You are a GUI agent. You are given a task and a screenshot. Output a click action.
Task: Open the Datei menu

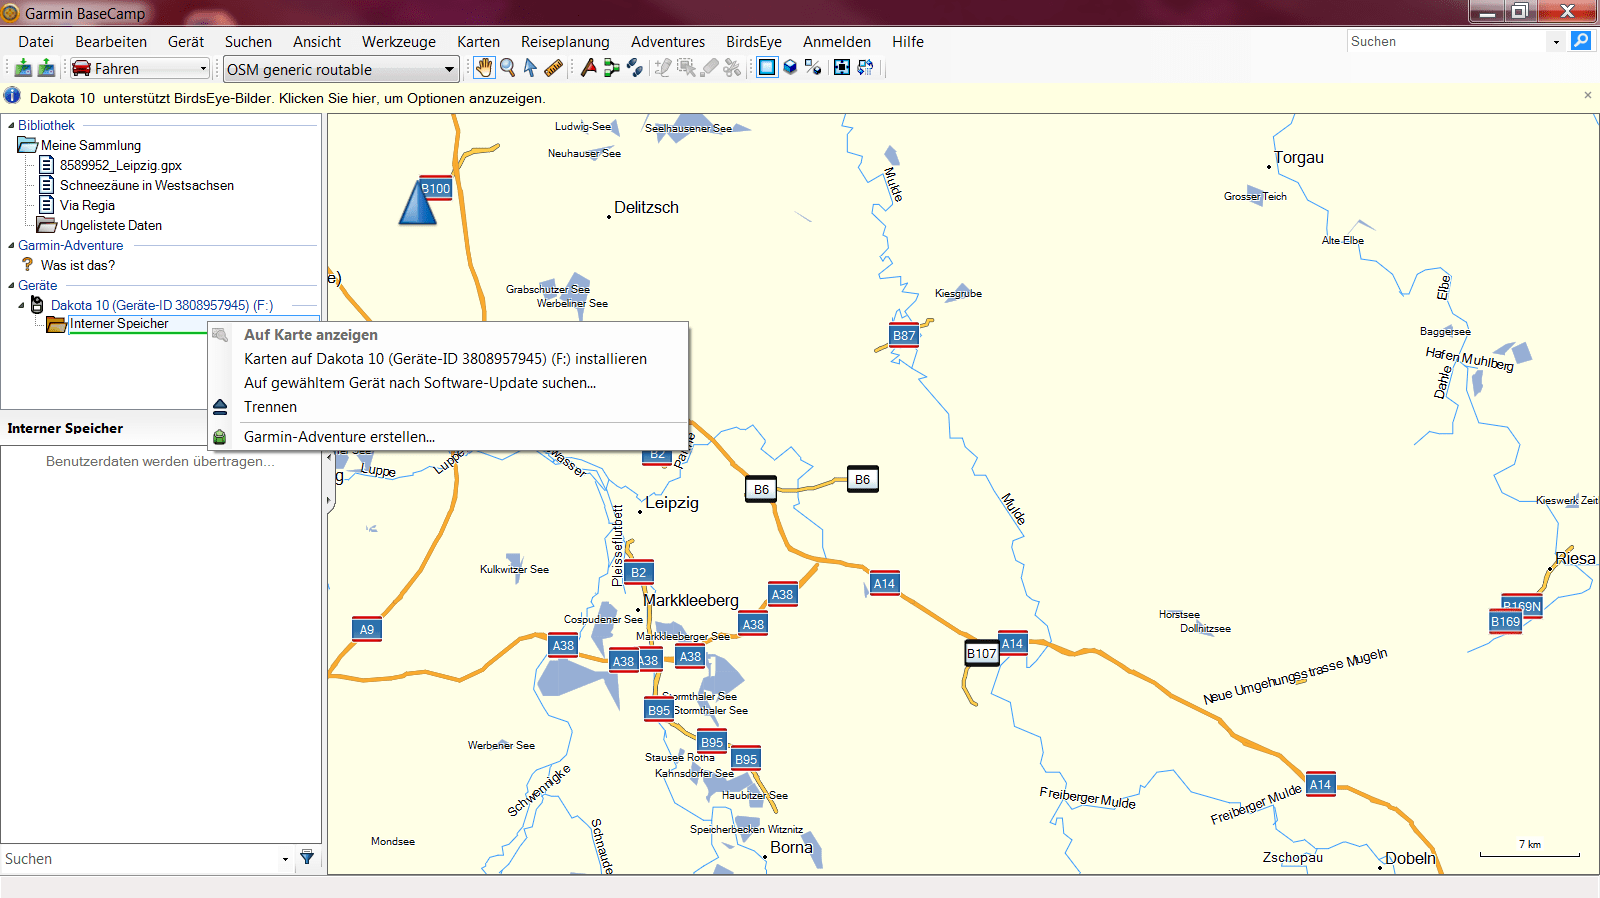36,42
